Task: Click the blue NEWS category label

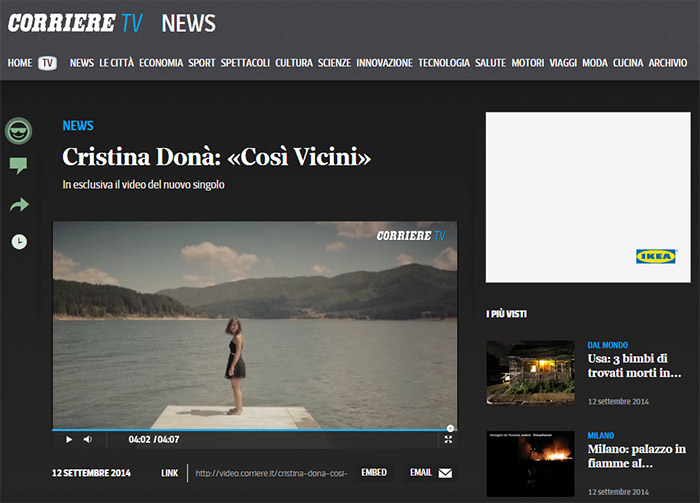Action: pos(78,126)
